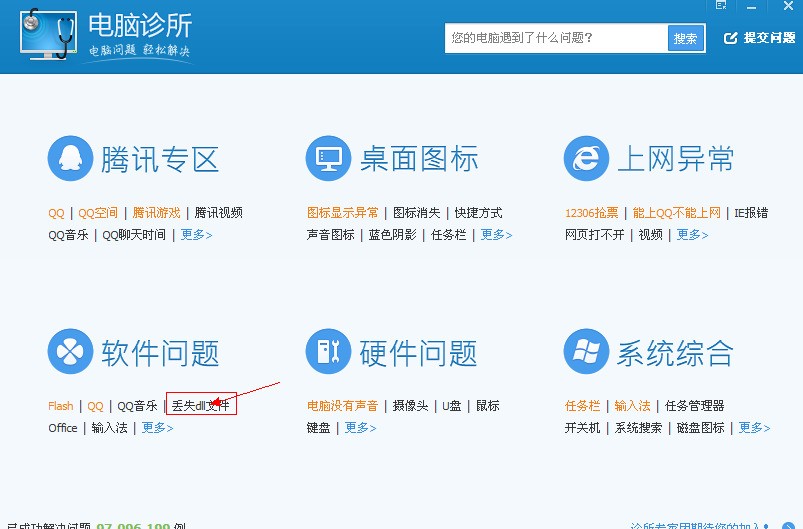Click the 提交问题 edit icon

pyautogui.click(x=730, y=38)
